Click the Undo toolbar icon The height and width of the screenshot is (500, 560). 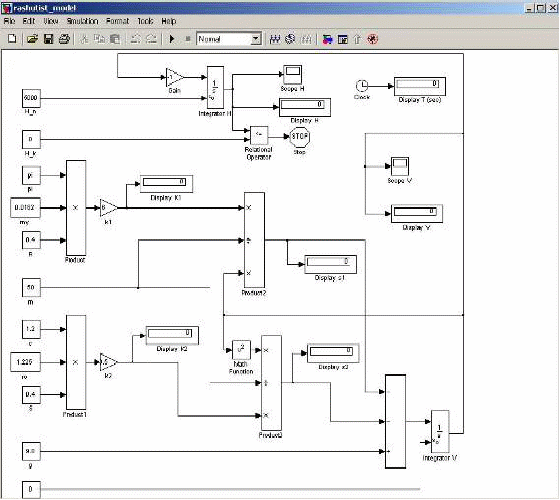(135, 39)
